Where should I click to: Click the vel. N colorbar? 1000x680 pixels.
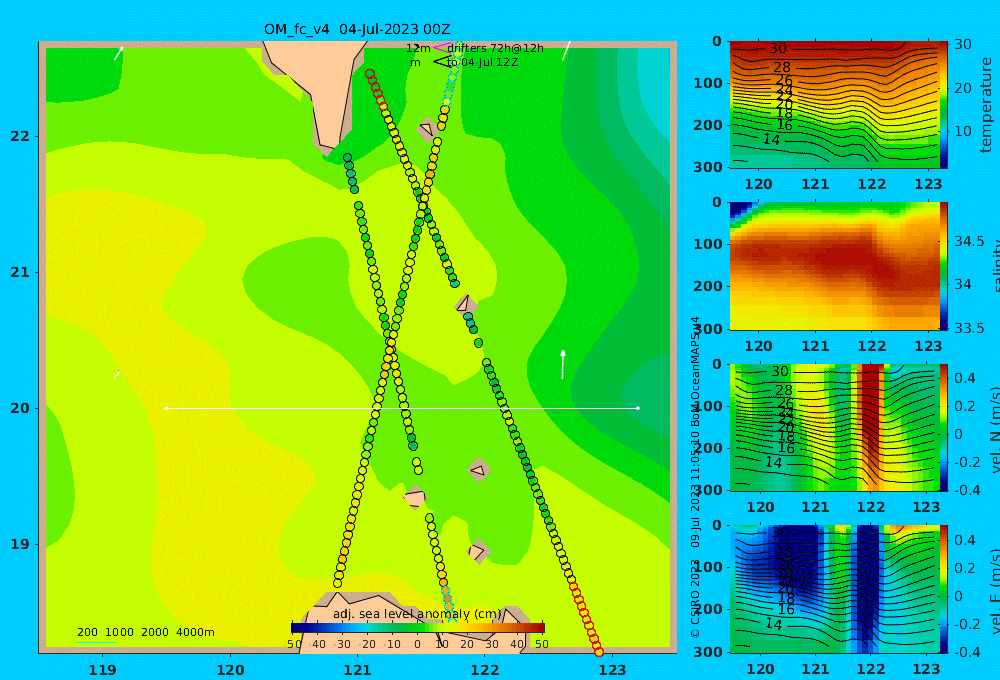[944, 427]
